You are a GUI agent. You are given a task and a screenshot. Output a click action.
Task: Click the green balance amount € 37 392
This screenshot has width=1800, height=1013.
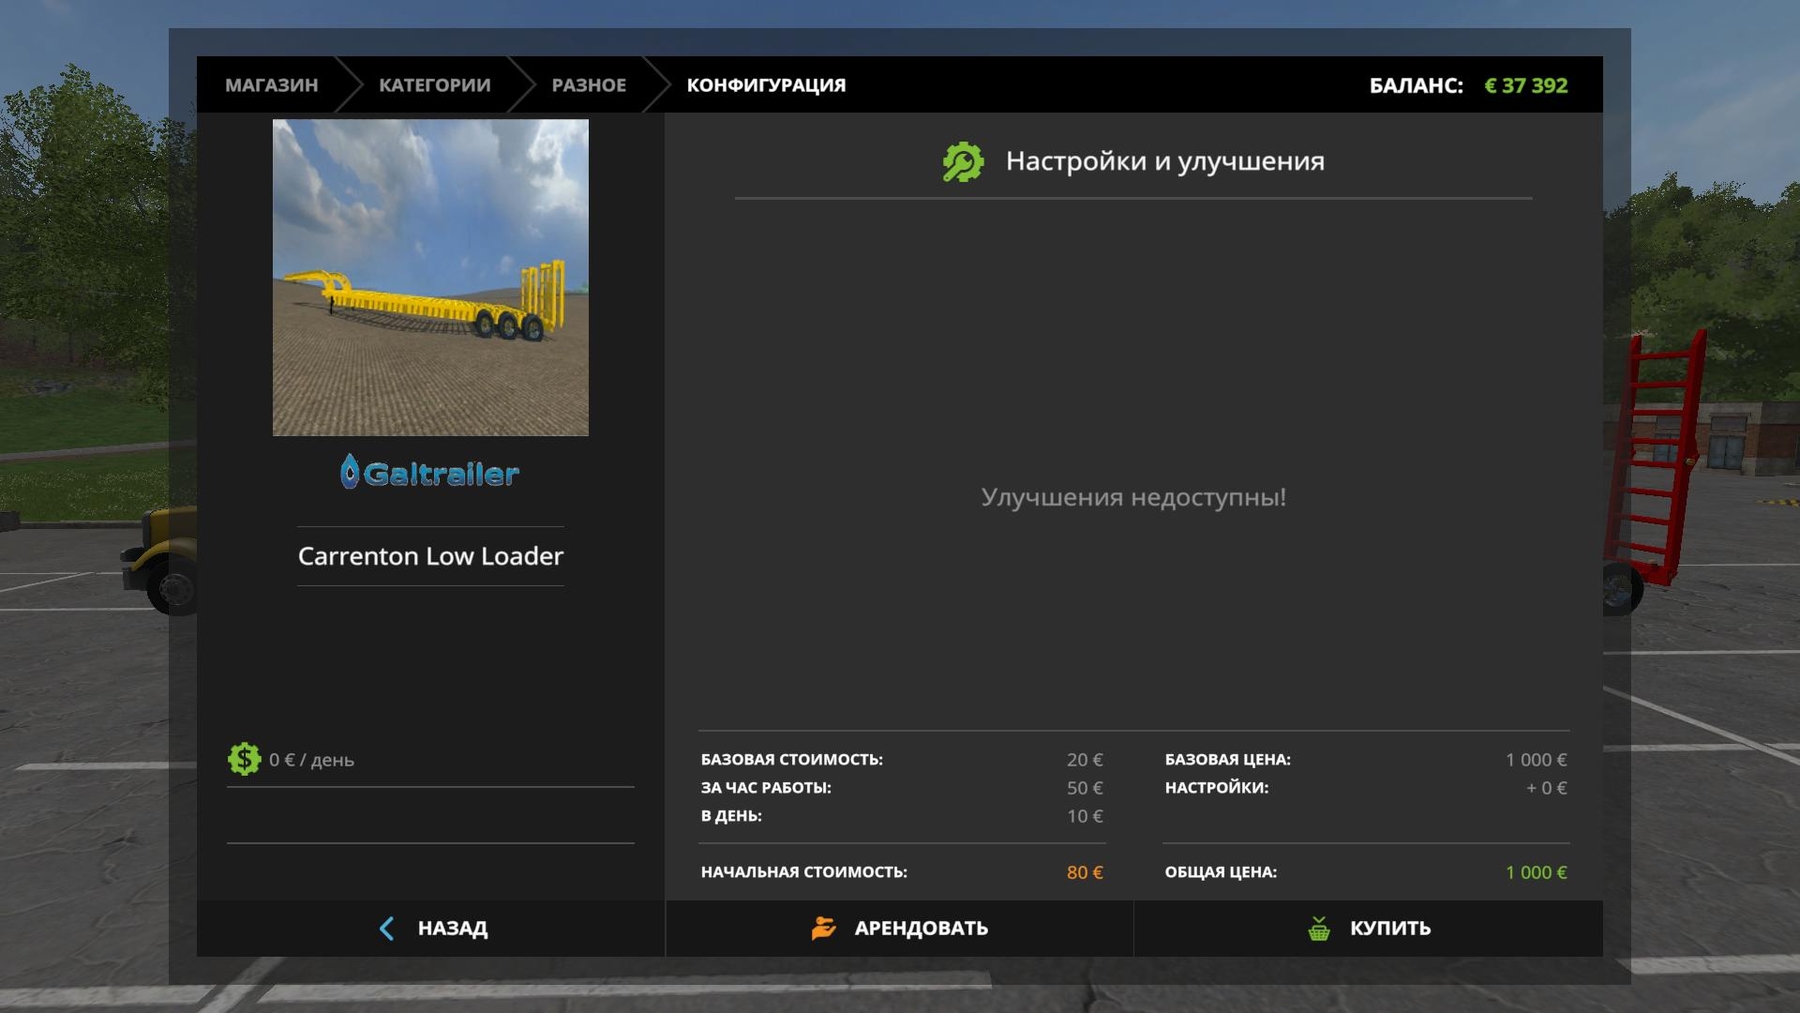[1525, 85]
